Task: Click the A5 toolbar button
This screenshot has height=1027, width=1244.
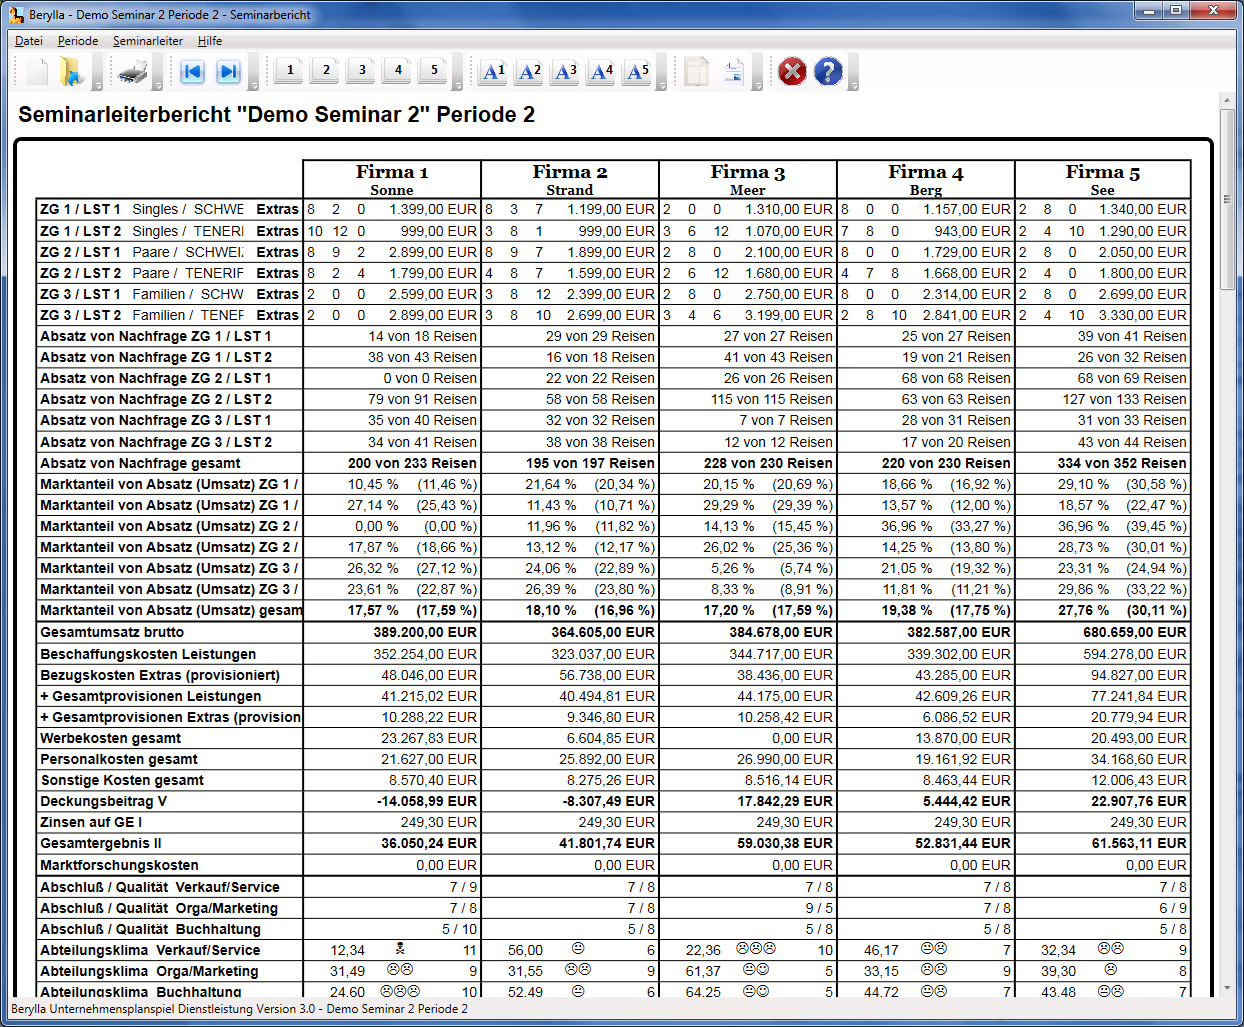Action: 638,72
